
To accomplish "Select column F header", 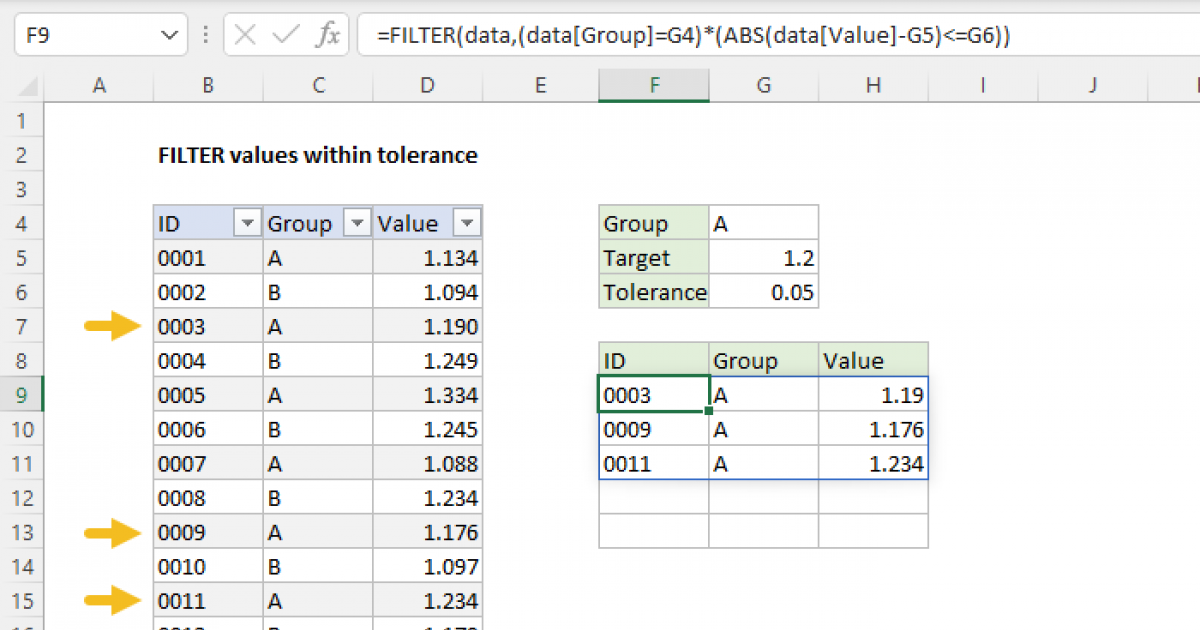I will (x=654, y=85).
